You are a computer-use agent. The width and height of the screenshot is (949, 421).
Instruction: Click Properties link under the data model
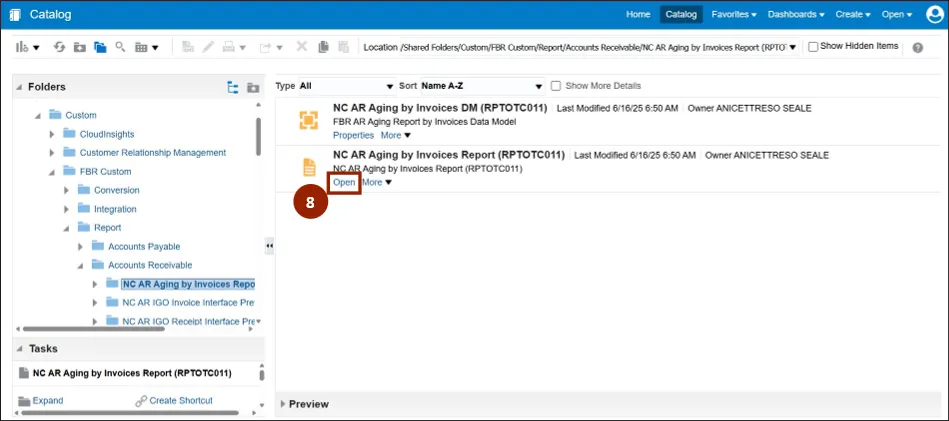(x=353, y=135)
